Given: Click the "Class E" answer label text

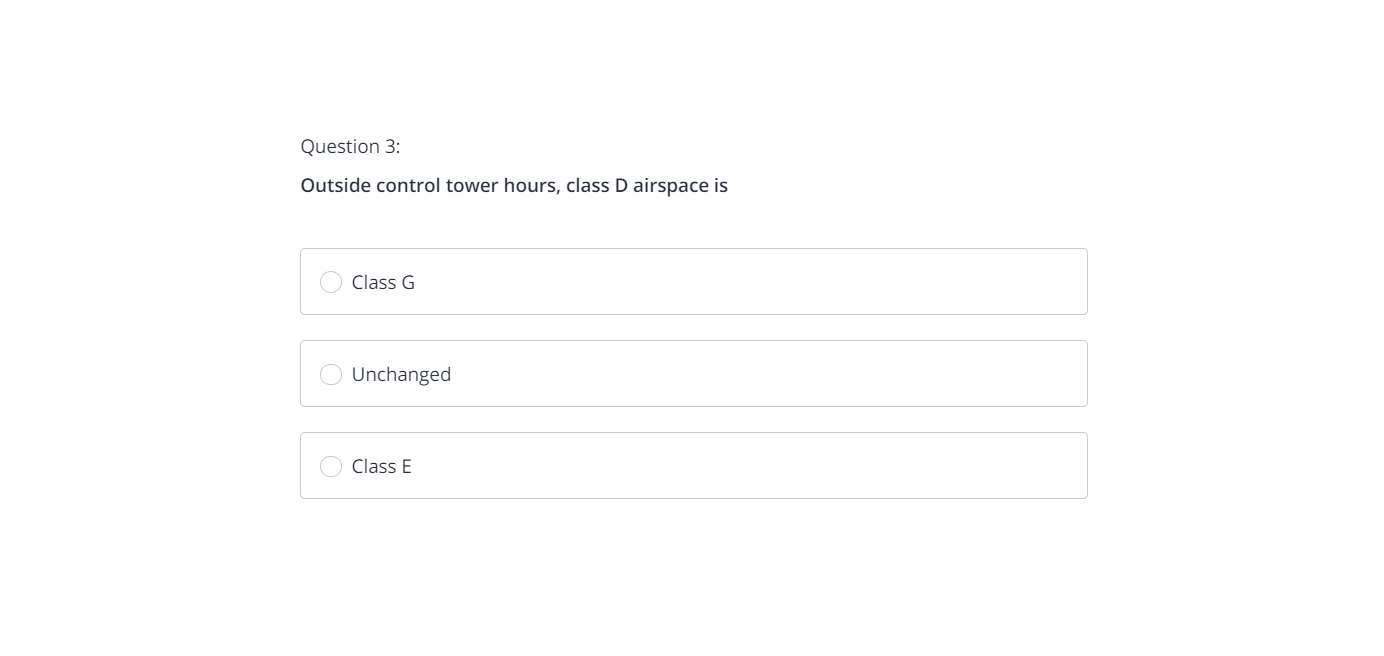Looking at the screenshot, I should point(382,466).
